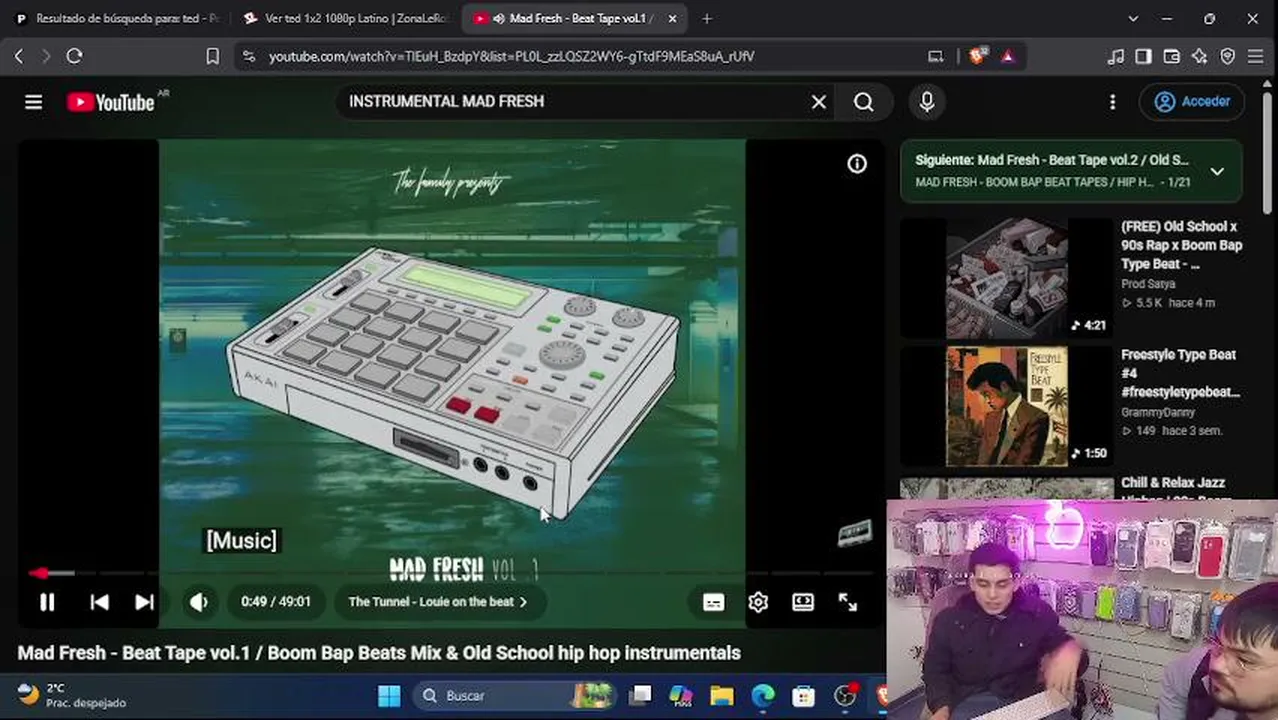Open the player settings gear

coord(758,602)
